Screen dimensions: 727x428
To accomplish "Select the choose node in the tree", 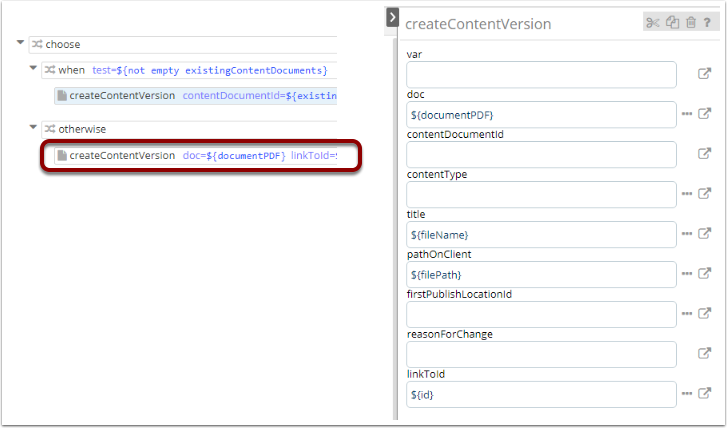I will tap(62, 44).
